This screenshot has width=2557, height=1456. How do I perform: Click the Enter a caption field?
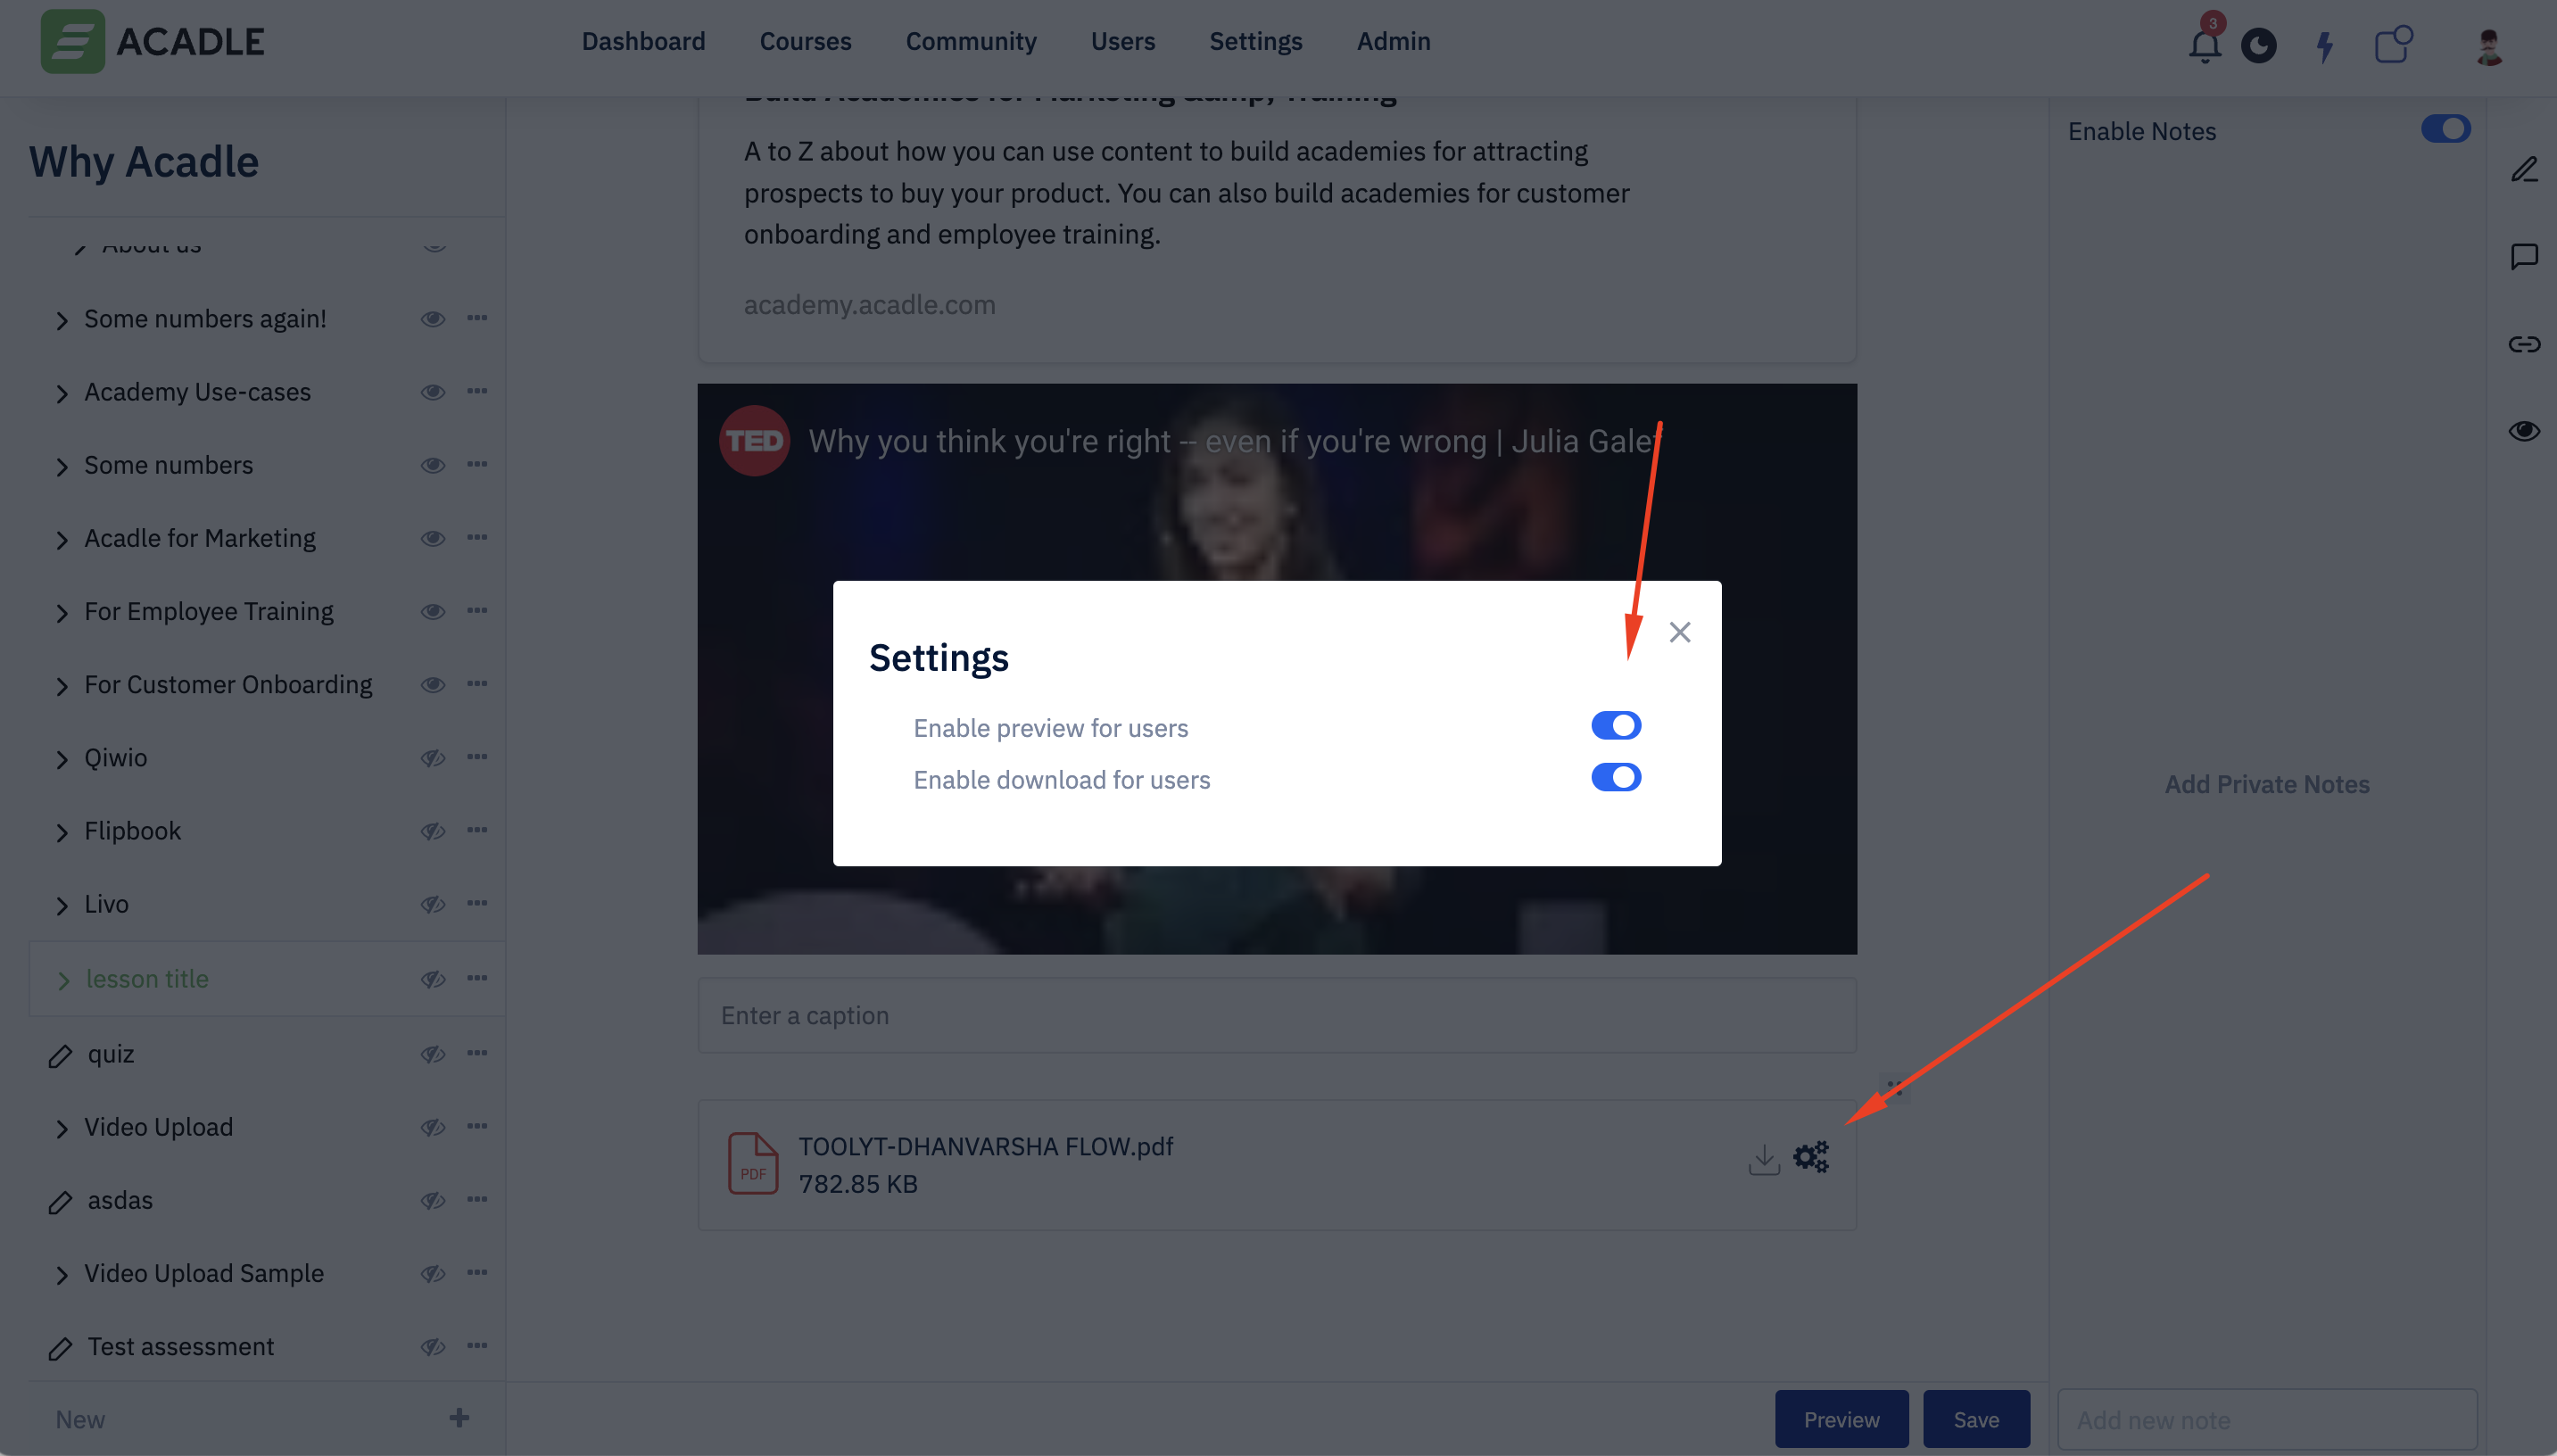[1277, 1015]
